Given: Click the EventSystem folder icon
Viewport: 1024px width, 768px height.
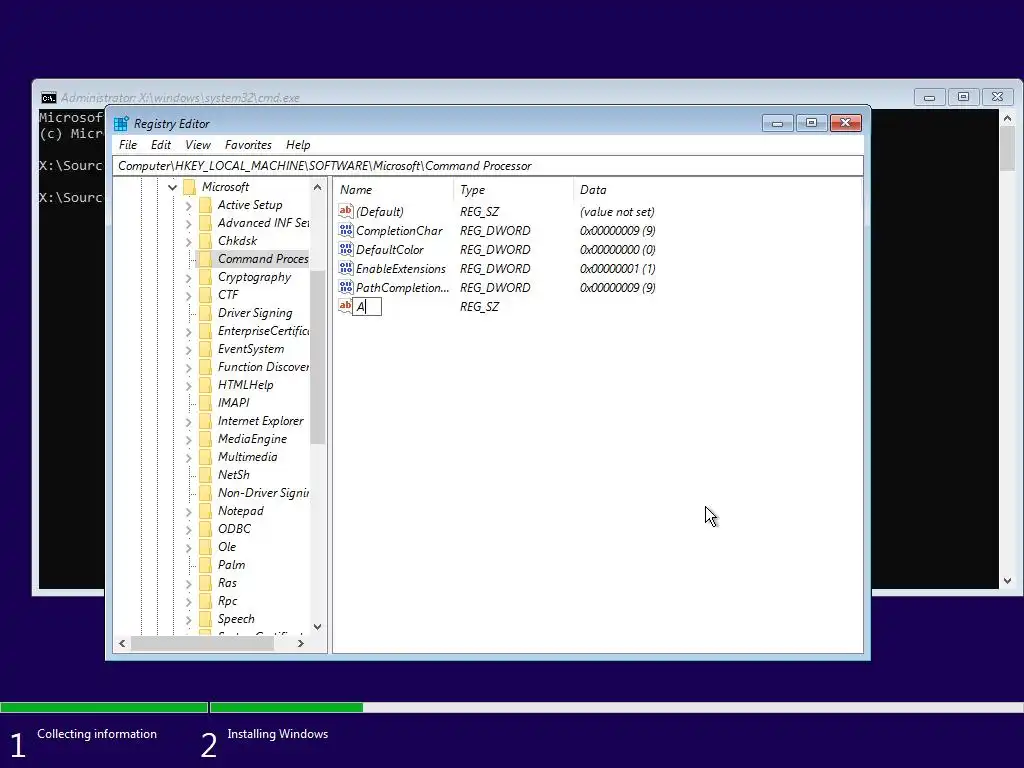Looking at the screenshot, I should [x=205, y=349].
